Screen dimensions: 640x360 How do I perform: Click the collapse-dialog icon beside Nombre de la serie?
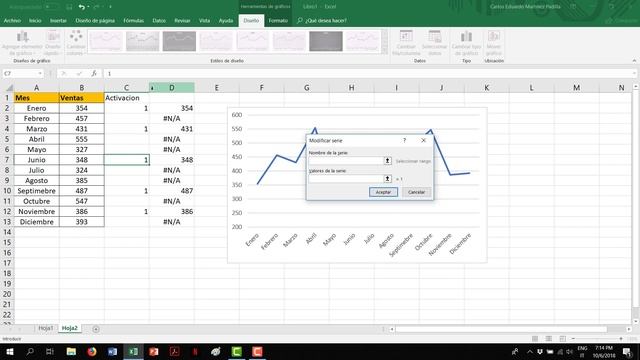pyautogui.click(x=387, y=161)
